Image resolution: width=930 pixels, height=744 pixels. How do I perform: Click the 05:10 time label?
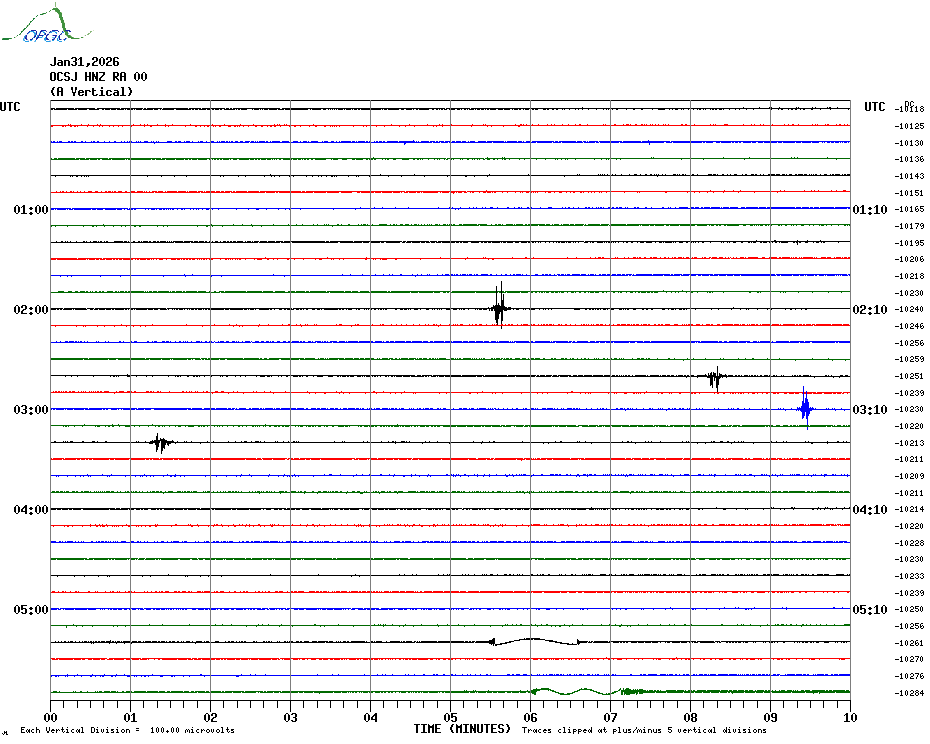pos(870,610)
